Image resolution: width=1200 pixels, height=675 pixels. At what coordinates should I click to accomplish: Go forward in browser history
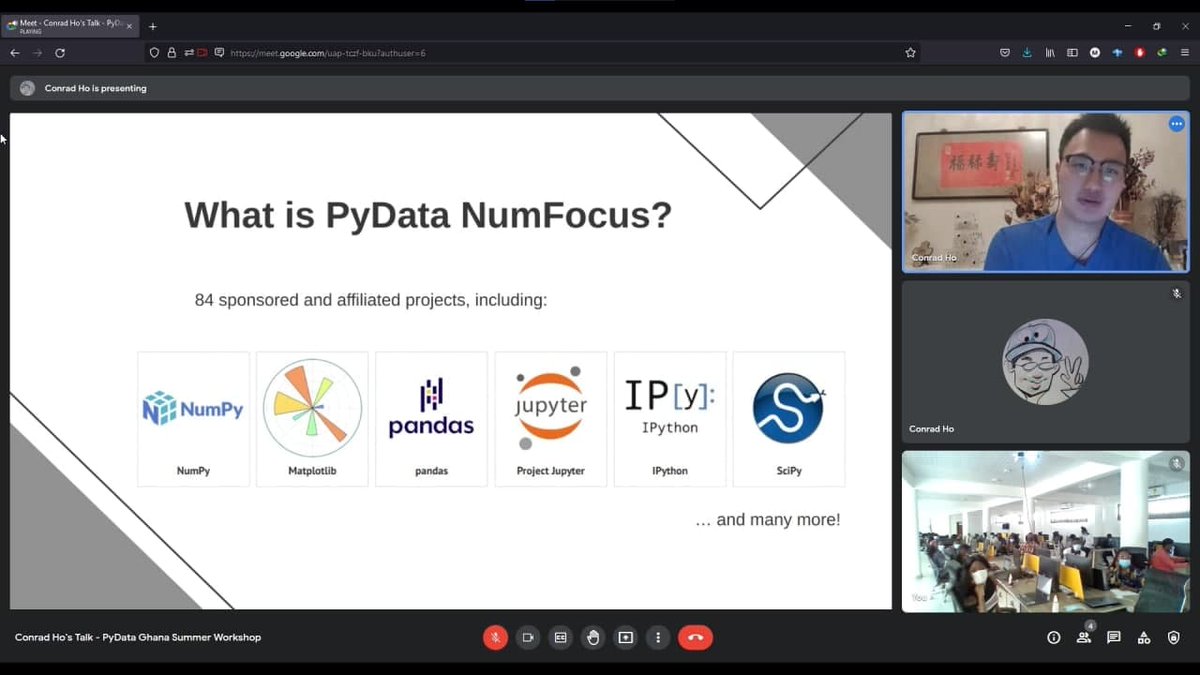(38, 53)
